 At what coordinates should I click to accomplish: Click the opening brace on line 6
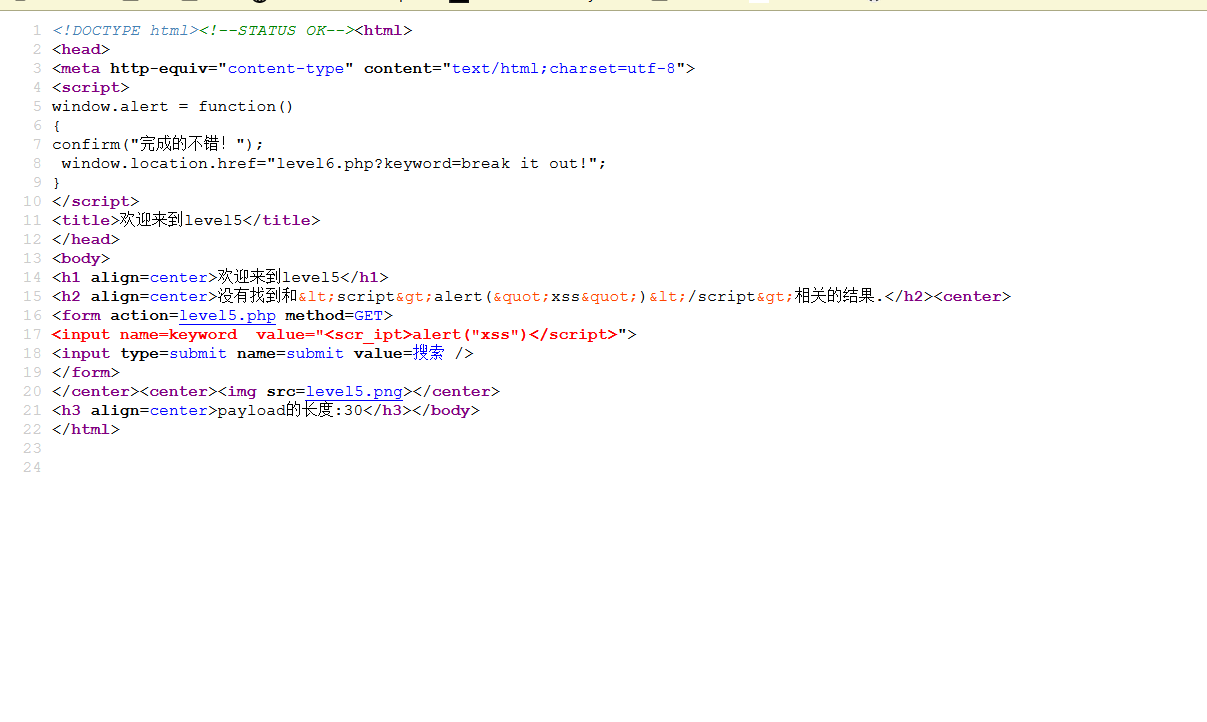pyautogui.click(x=57, y=125)
